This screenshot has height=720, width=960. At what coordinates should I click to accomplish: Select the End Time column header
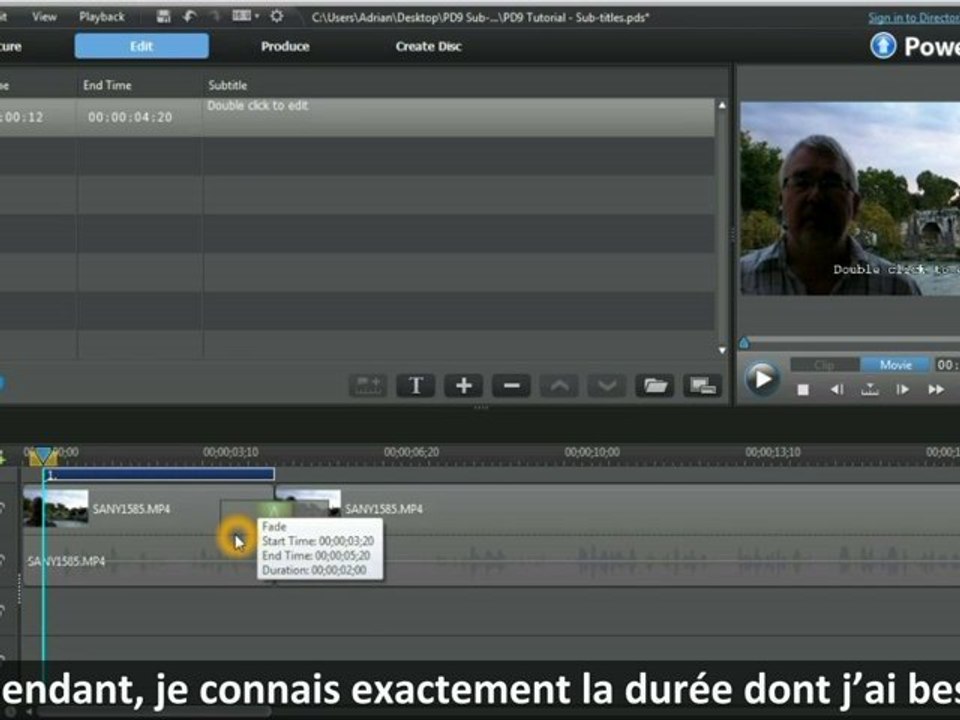107,85
